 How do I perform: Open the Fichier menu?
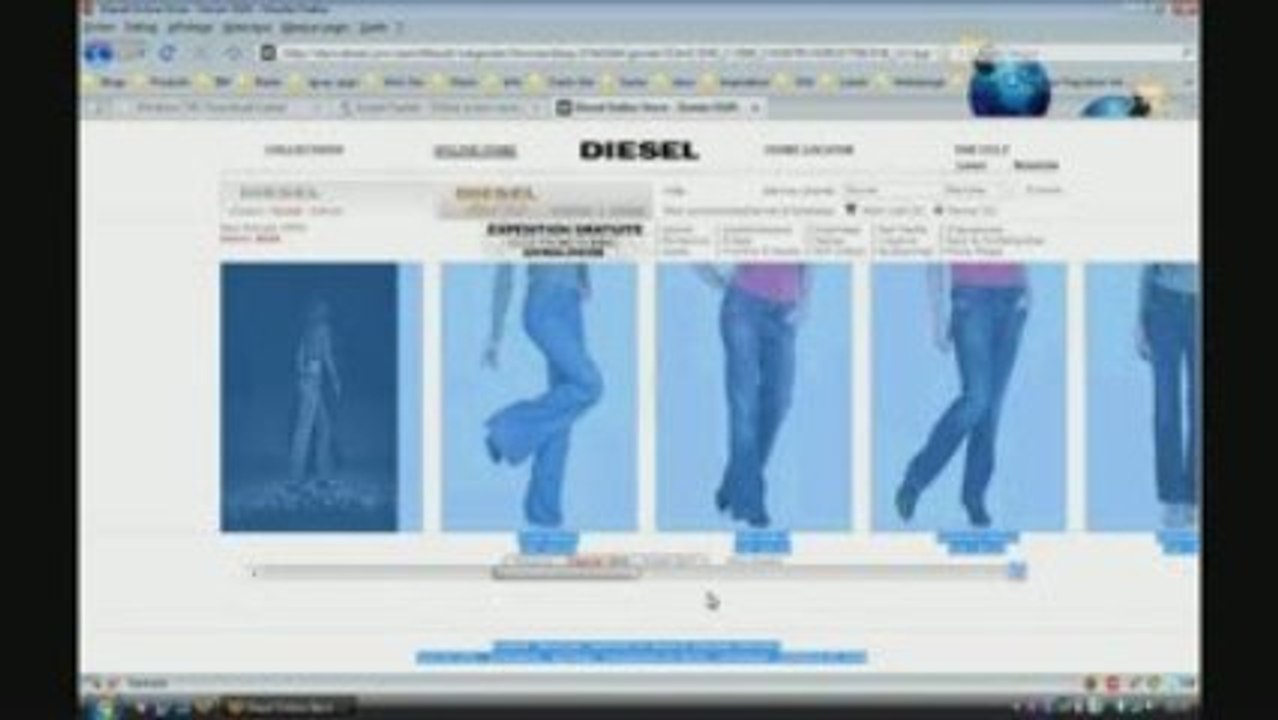98,27
